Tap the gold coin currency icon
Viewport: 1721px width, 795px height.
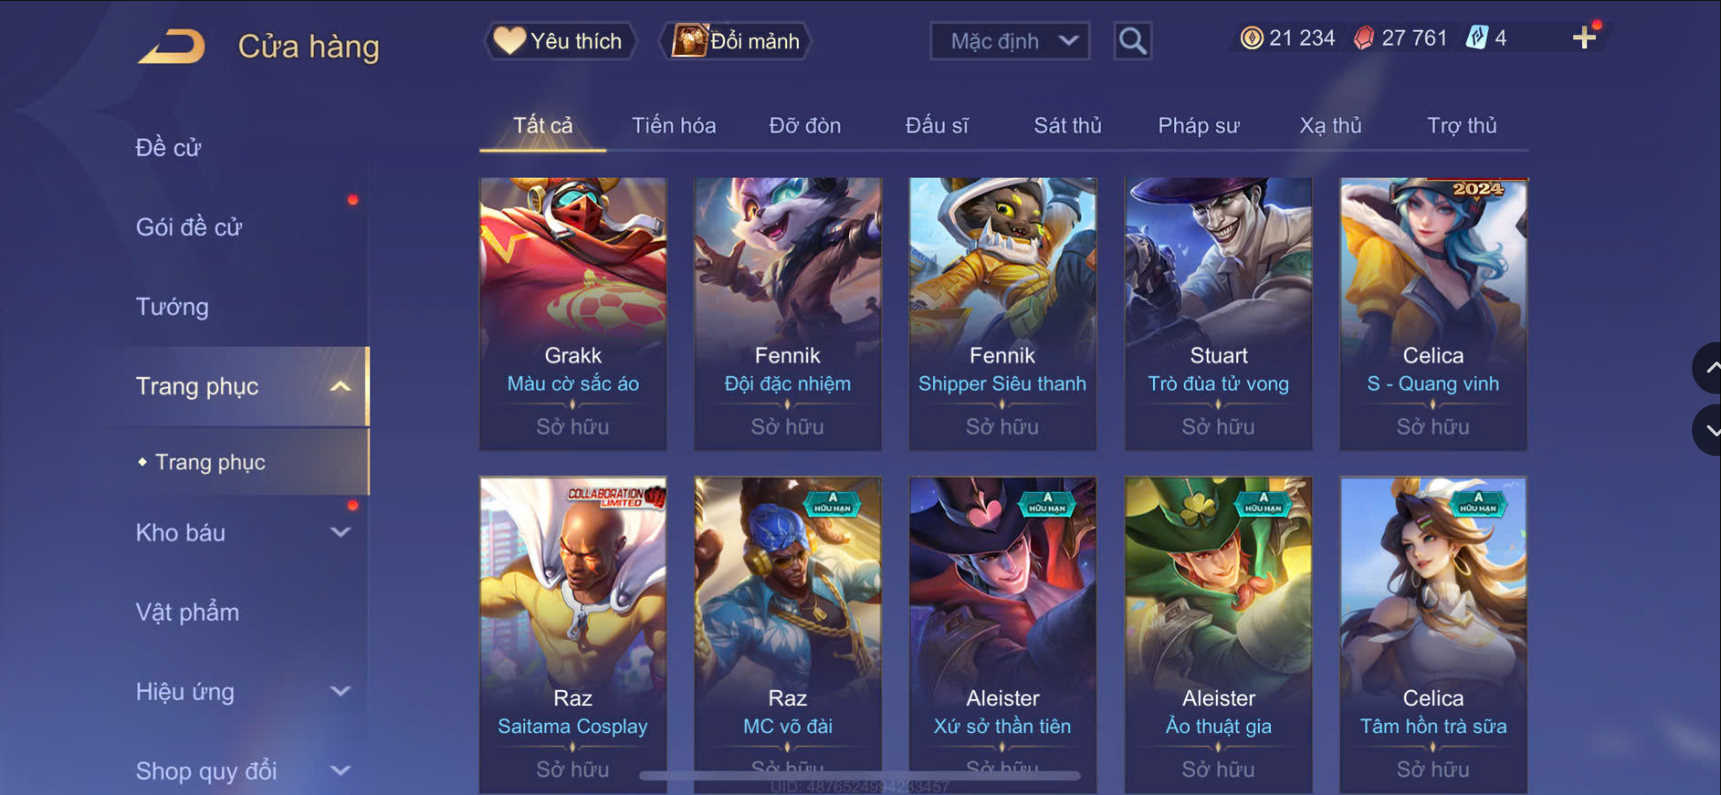(1251, 38)
